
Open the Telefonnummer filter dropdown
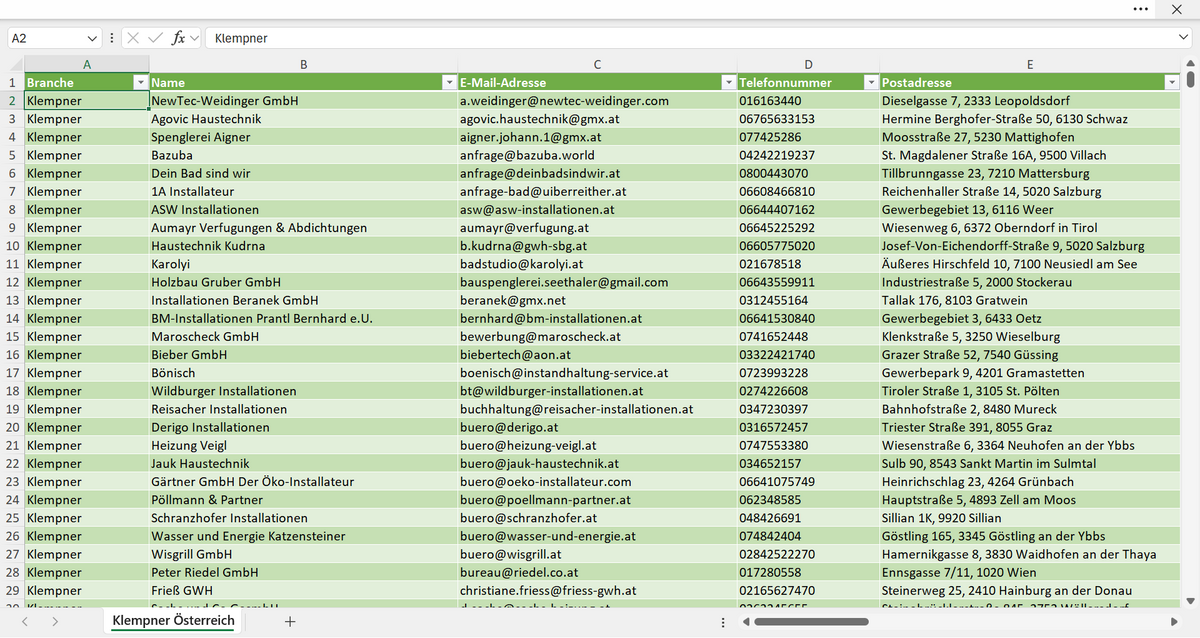[x=871, y=82]
